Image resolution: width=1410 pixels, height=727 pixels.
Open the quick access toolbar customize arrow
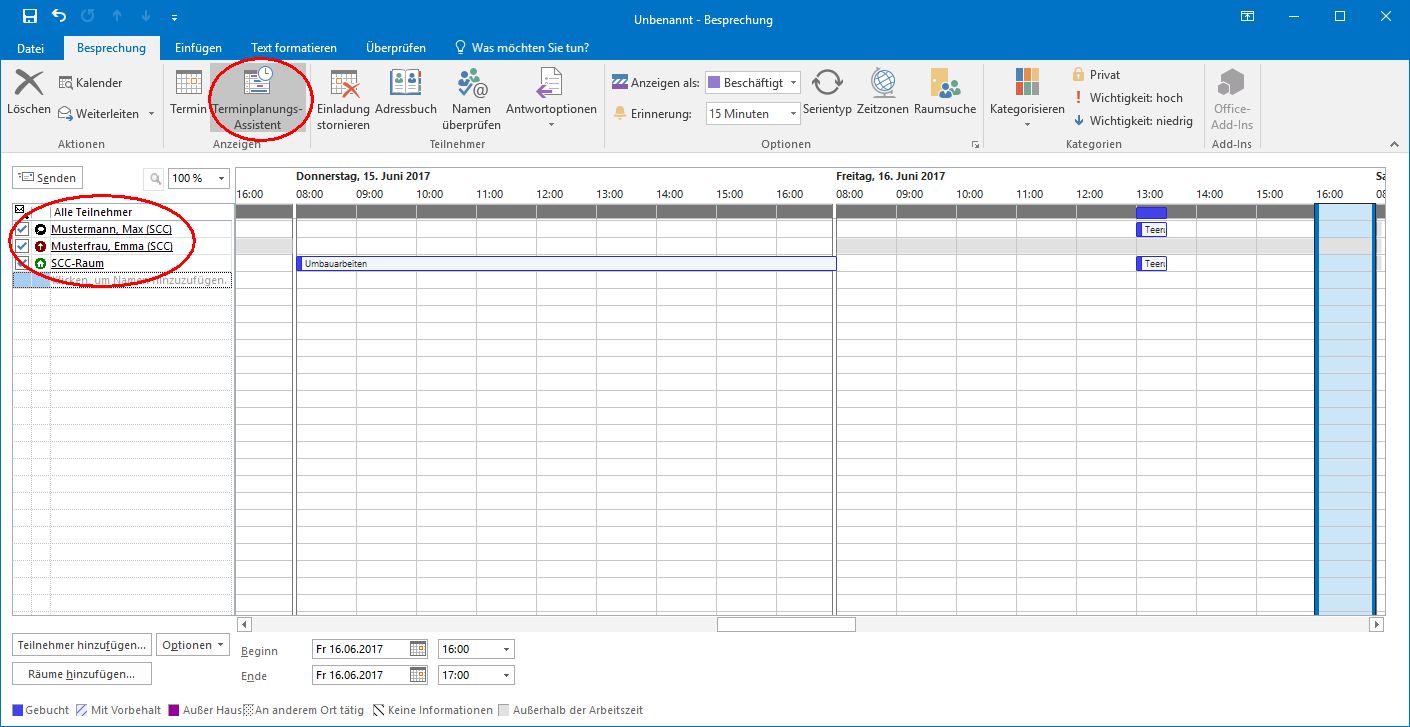coord(175,18)
